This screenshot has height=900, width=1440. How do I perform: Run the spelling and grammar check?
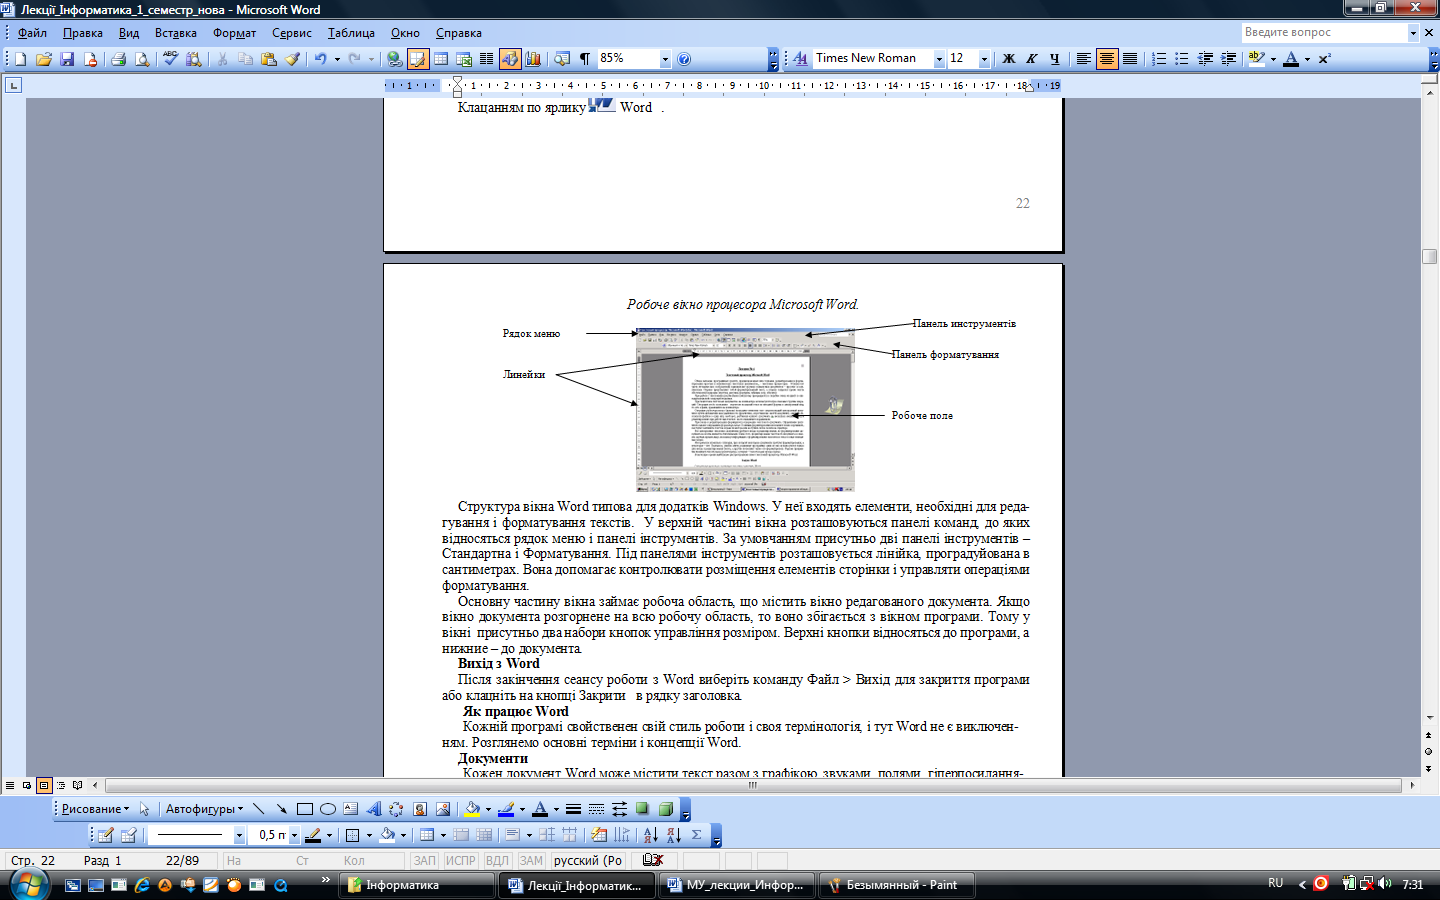click(171, 59)
